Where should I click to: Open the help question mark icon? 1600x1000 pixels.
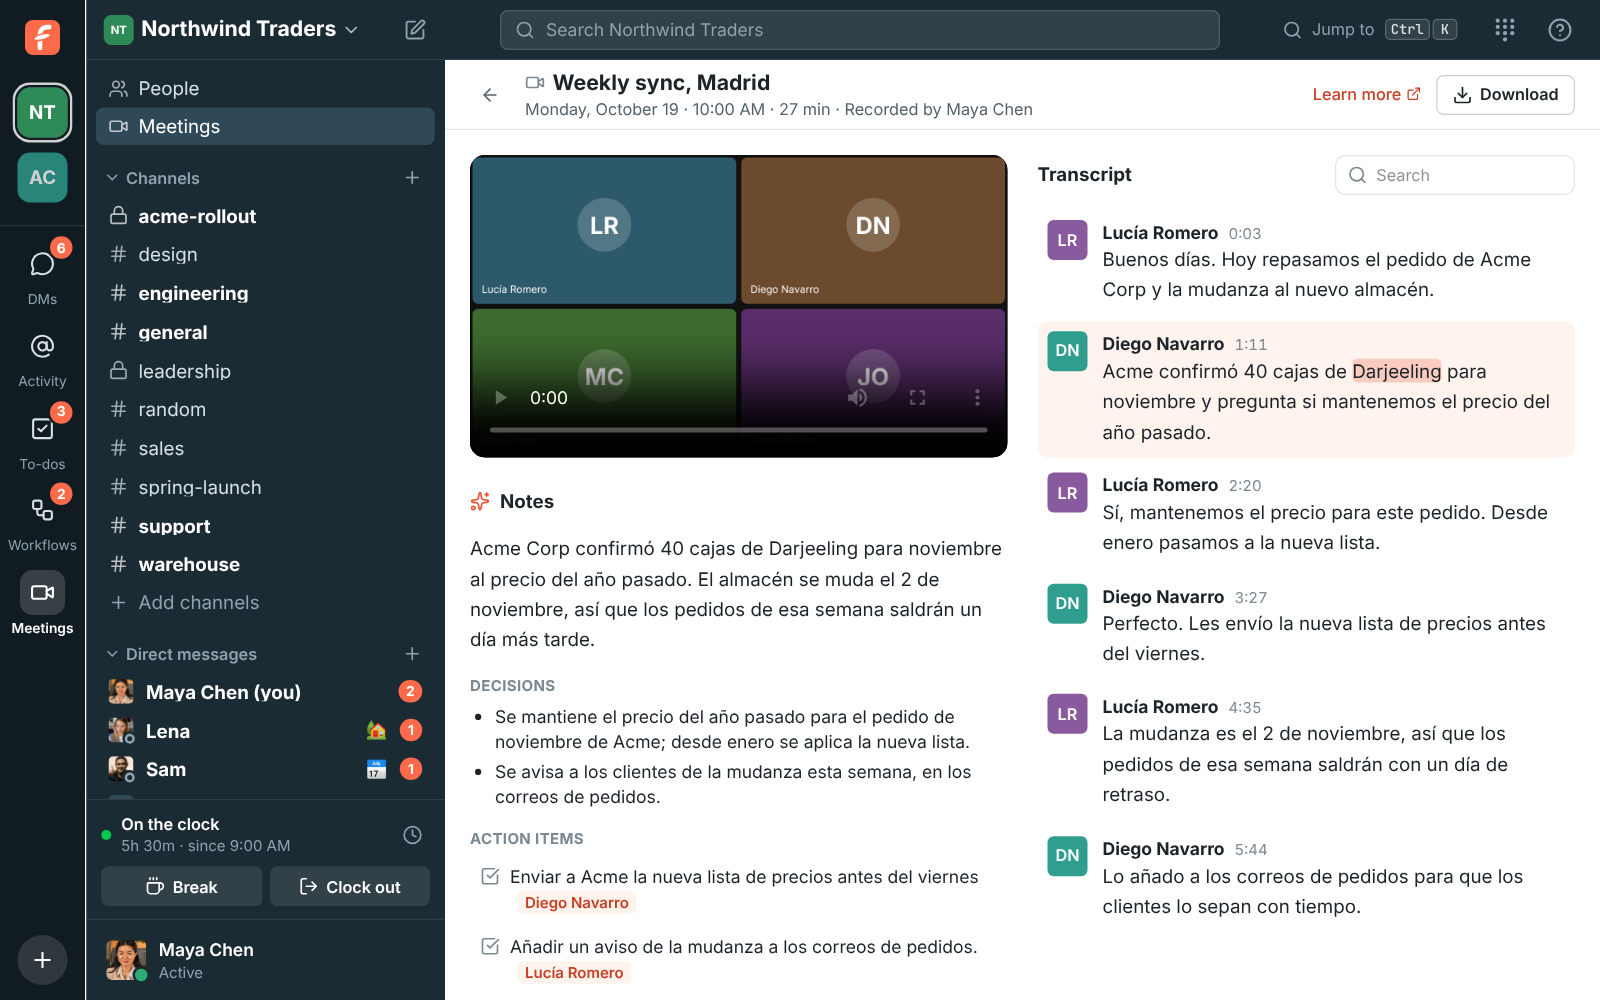click(1559, 30)
